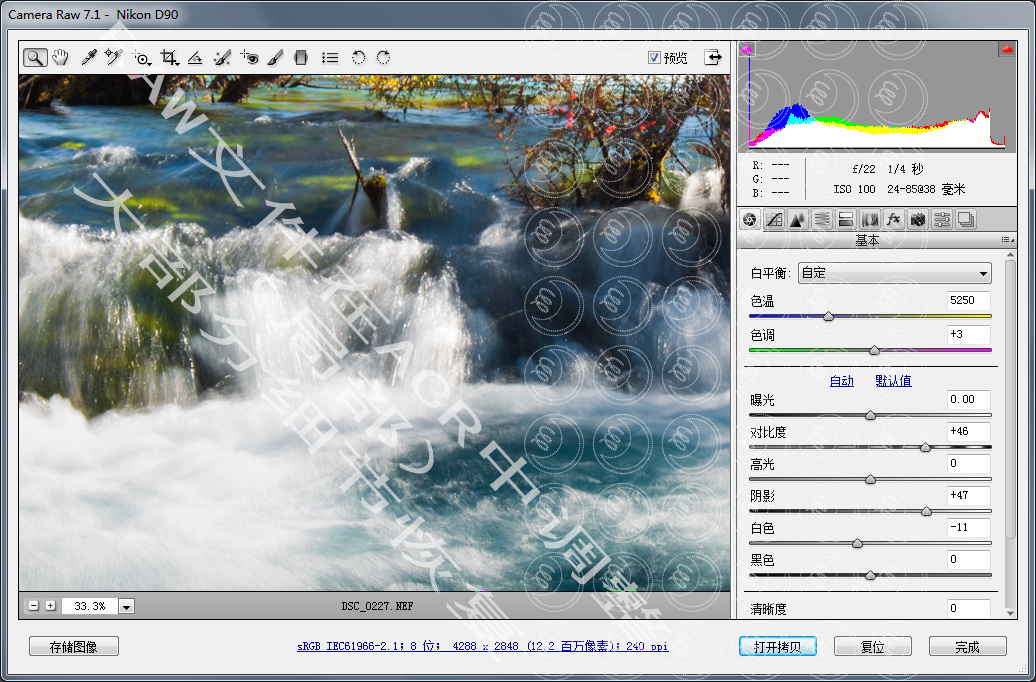
Task: Click the file name DSC_0227.NEF
Action: [377, 606]
